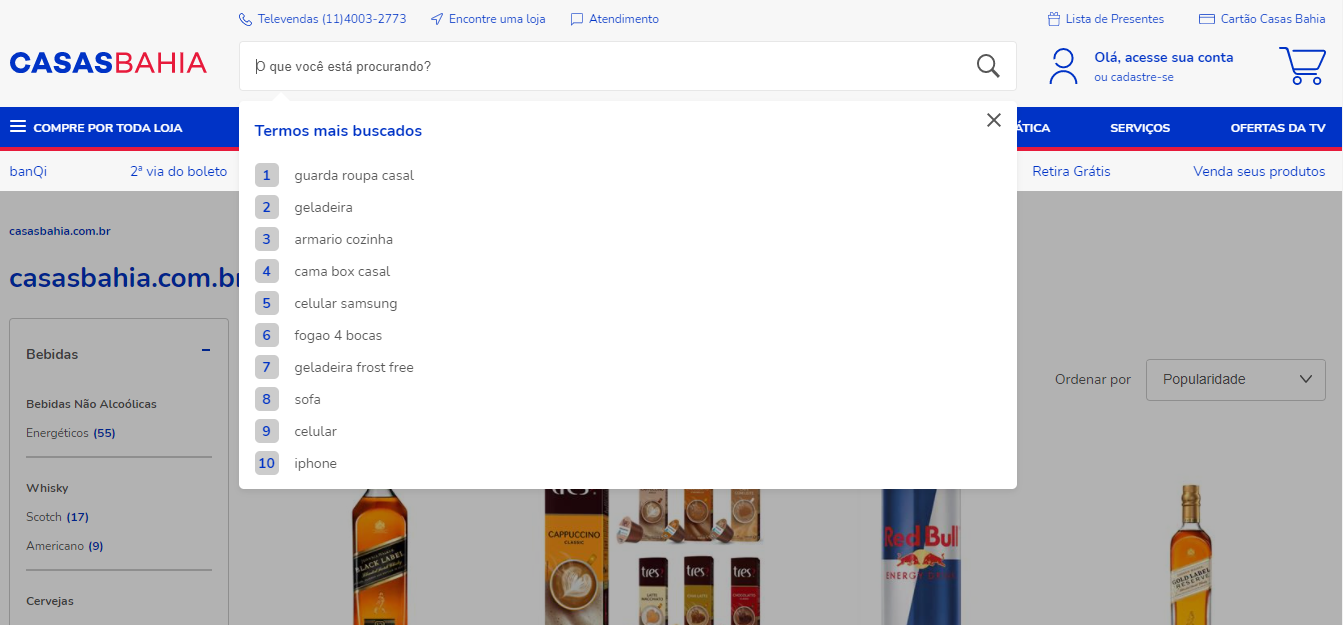Collapse the Bebidas filter section
The height and width of the screenshot is (625, 1343).
206,350
